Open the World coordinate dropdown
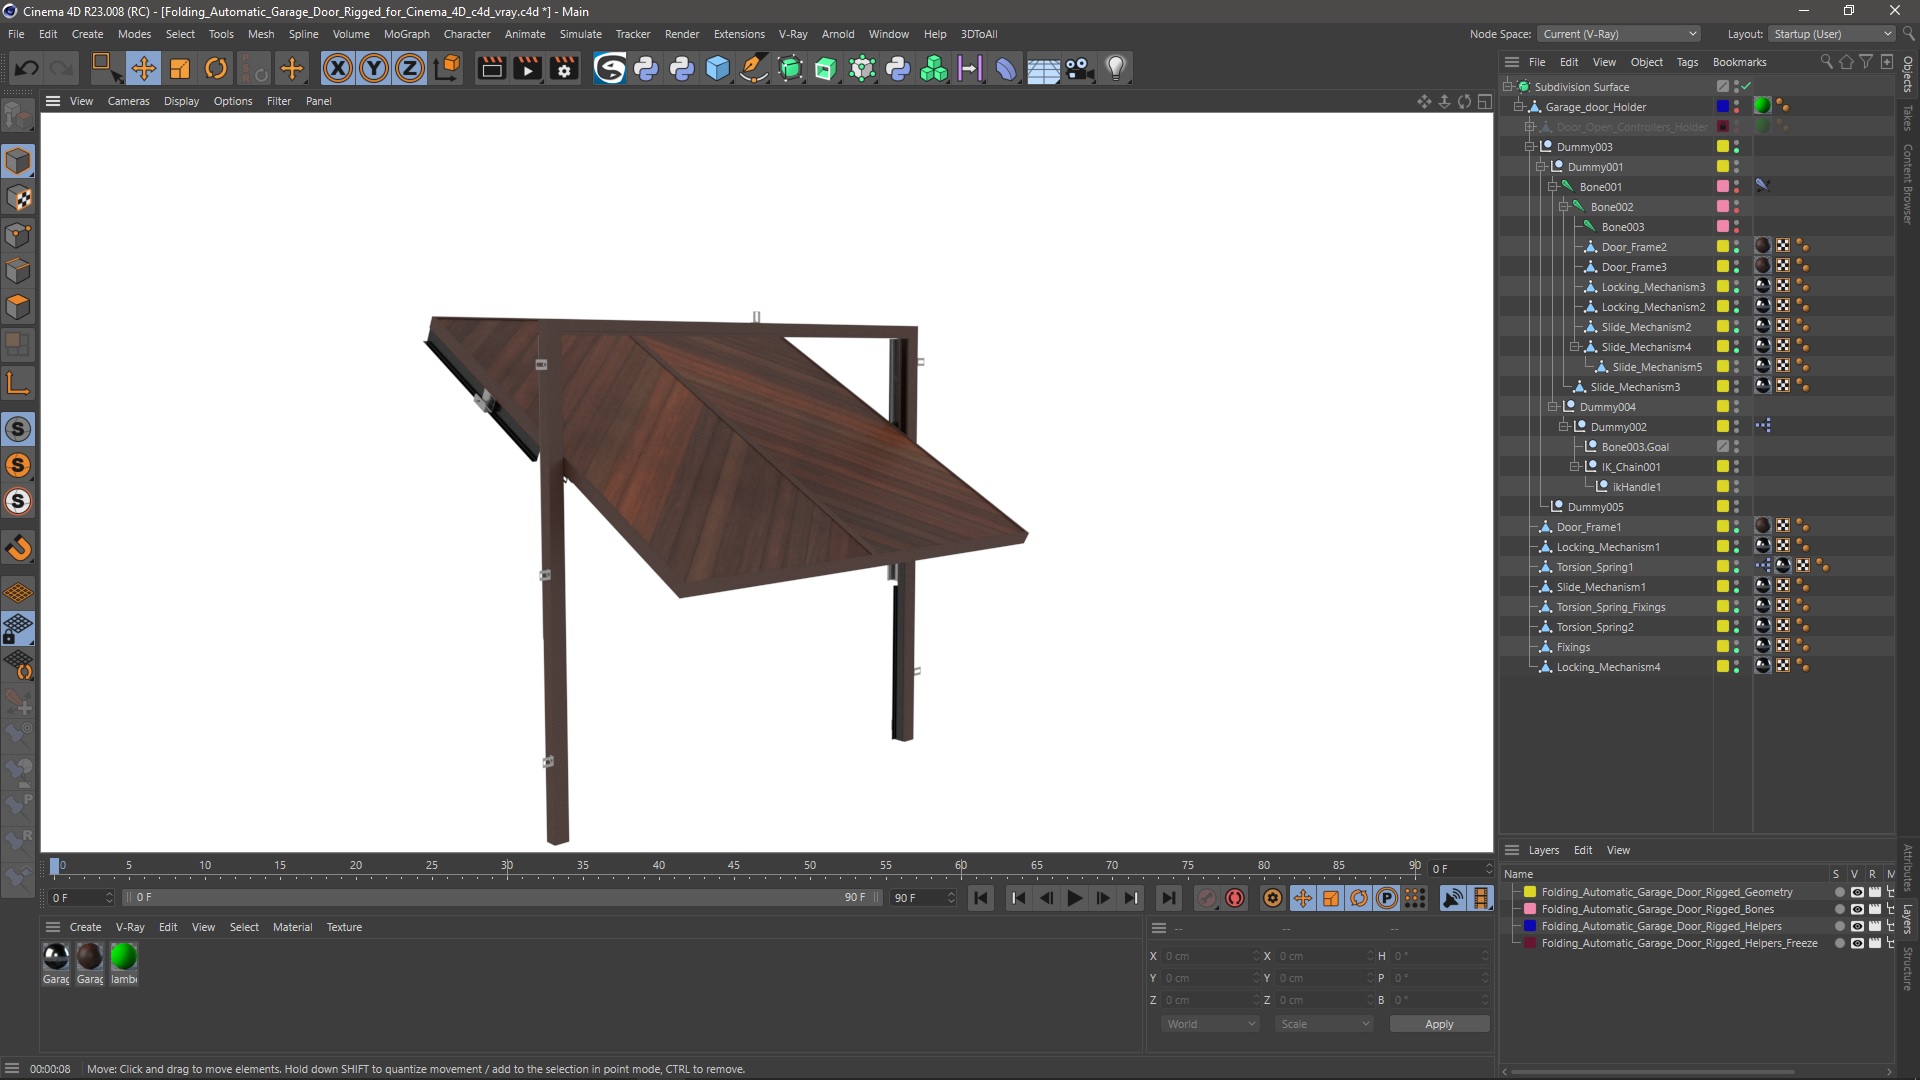 1210,1024
